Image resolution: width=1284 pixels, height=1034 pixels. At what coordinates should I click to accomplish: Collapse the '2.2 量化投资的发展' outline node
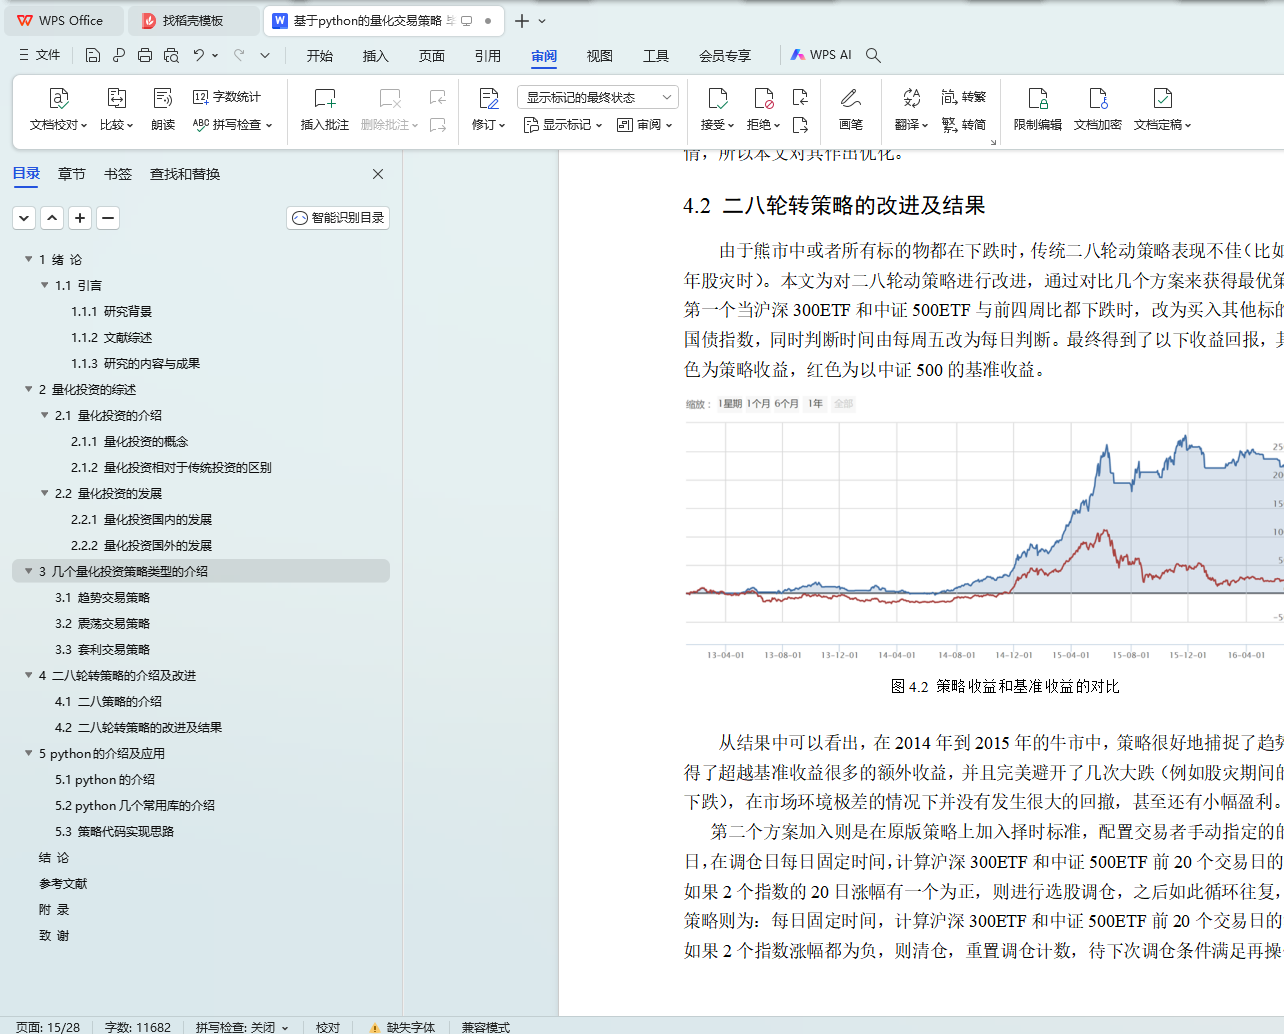tap(45, 493)
